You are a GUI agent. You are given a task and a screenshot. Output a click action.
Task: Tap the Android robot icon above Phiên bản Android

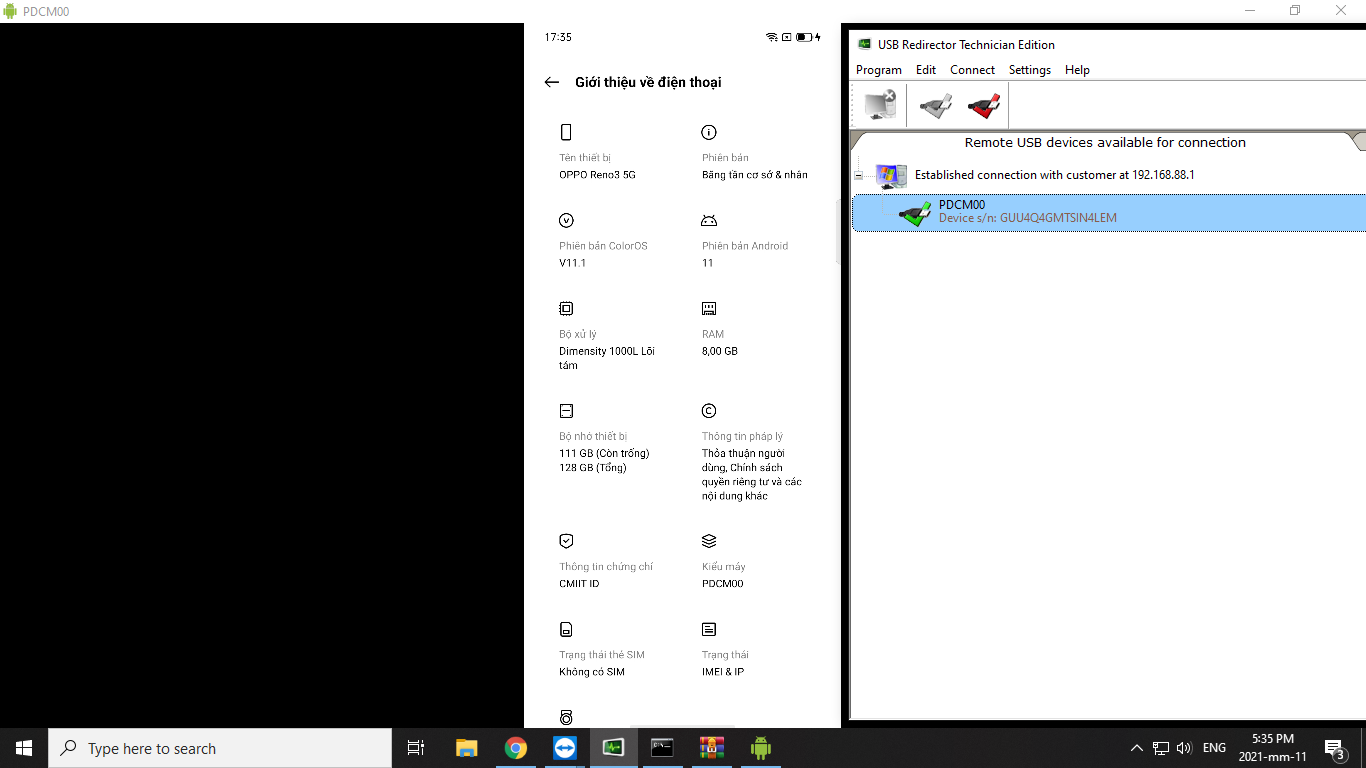pyautogui.click(x=709, y=221)
